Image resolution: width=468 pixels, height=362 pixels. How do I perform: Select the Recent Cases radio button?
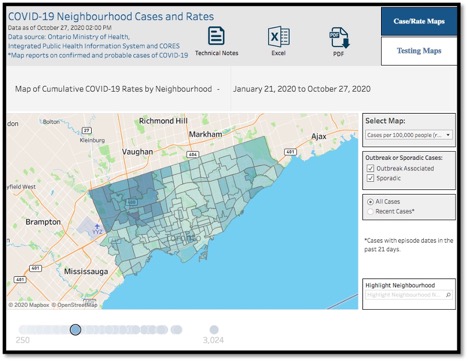[370, 211]
